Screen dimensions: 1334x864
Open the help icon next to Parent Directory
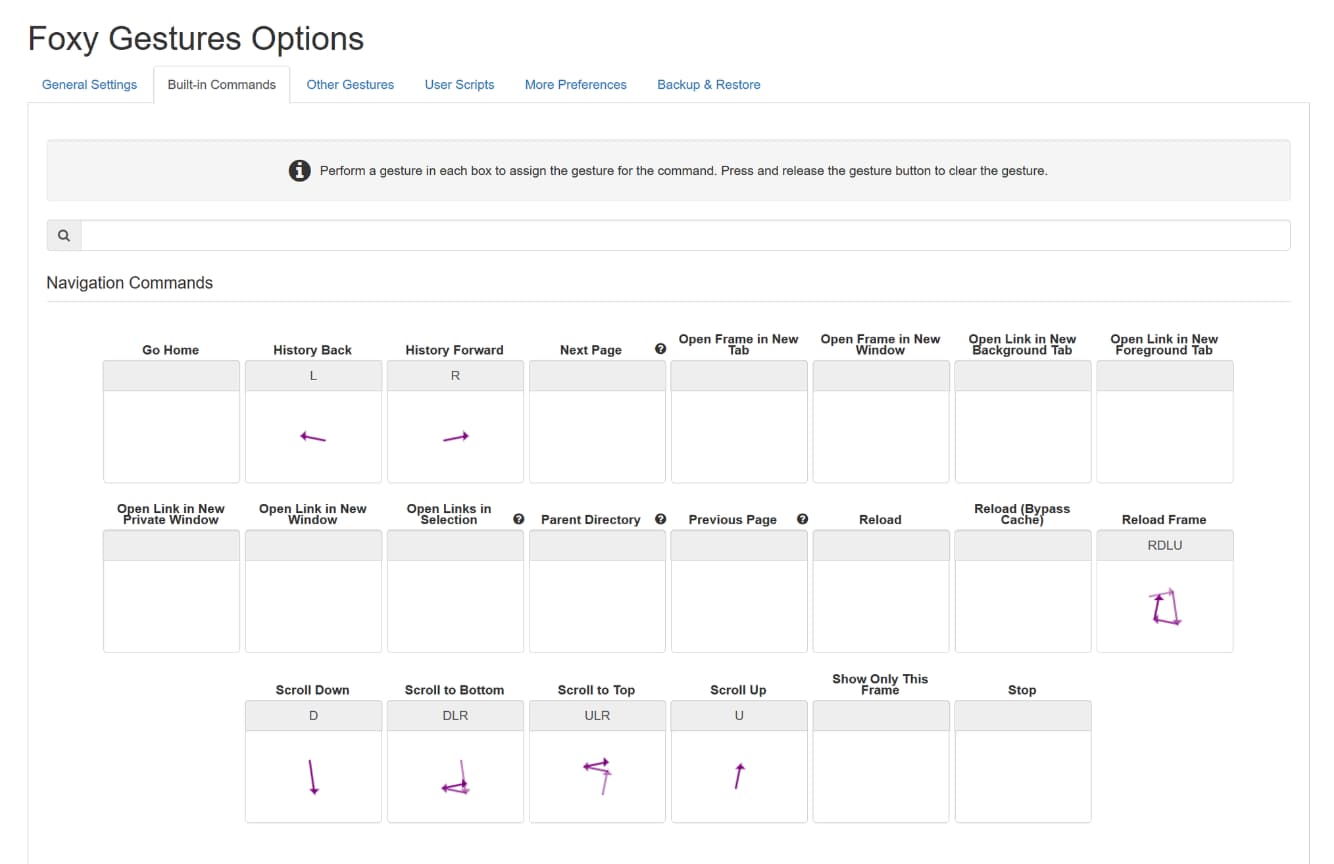tap(660, 519)
